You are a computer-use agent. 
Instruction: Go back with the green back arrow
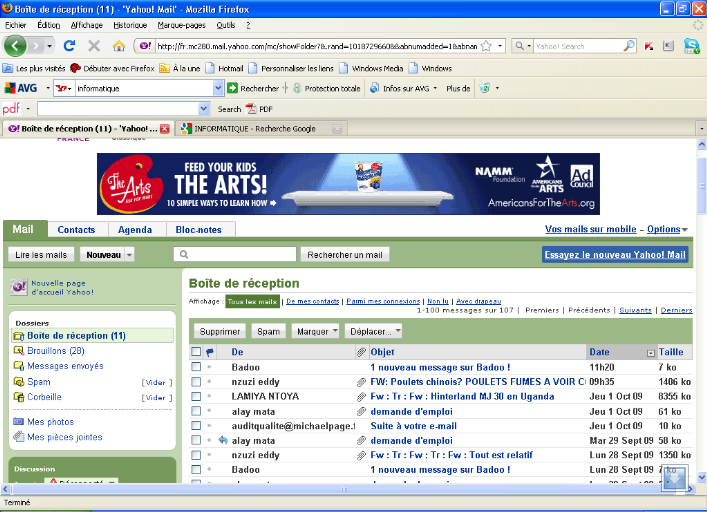click(x=15, y=46)
